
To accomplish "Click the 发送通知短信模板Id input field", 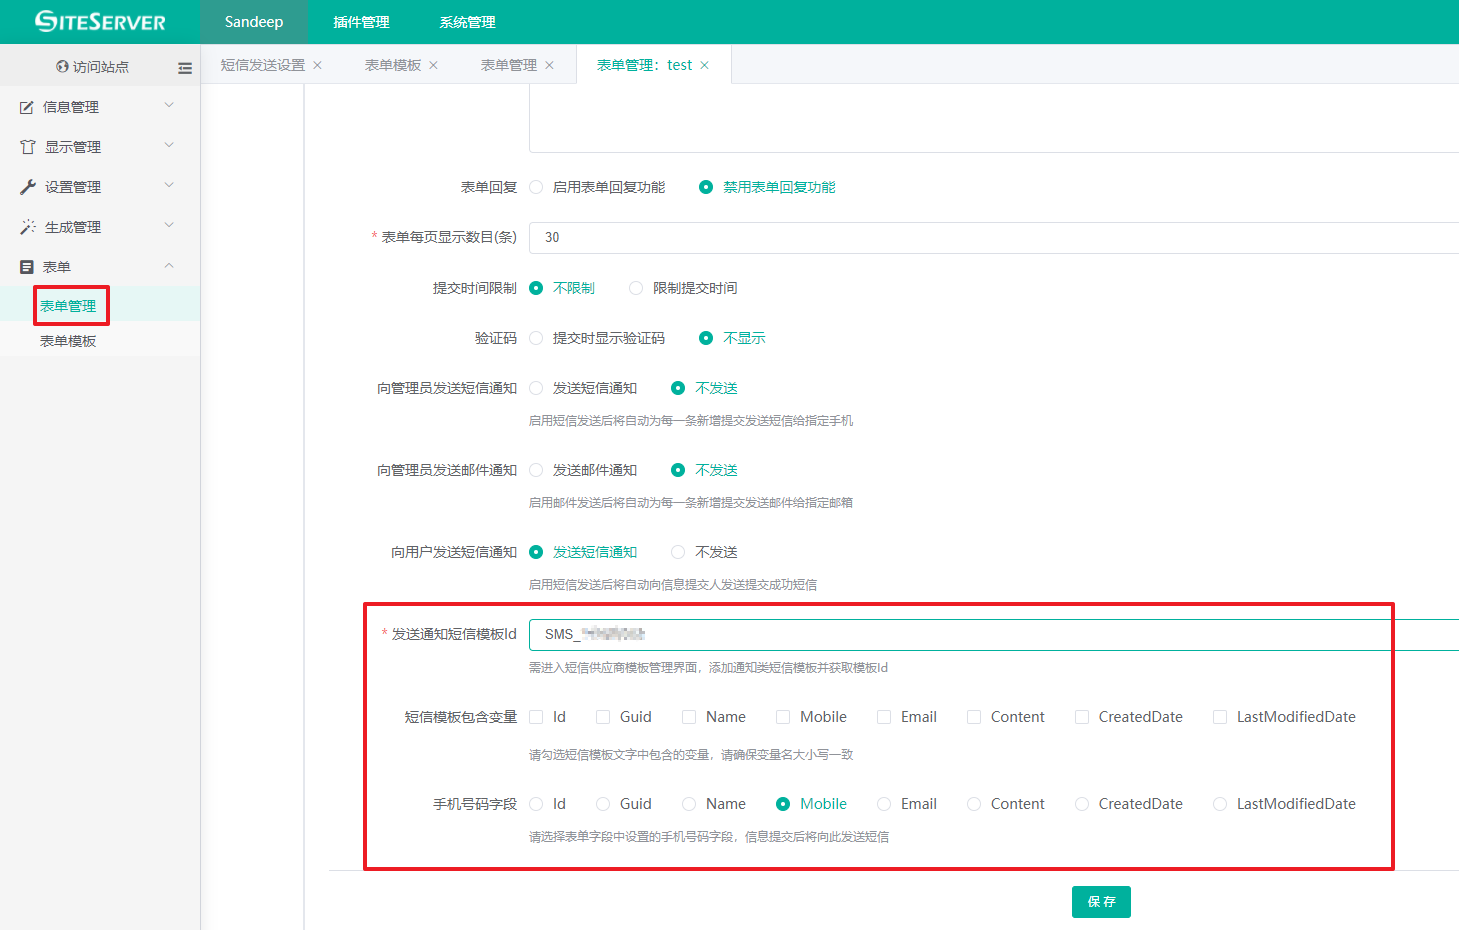I will coord(994,634).
